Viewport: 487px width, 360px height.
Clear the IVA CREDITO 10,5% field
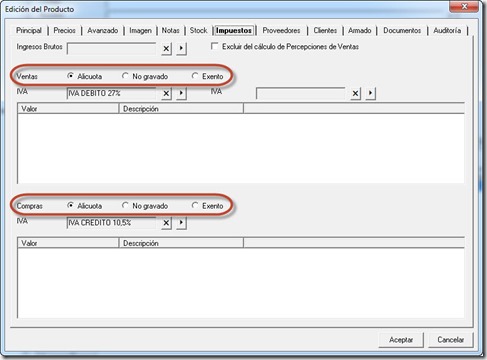(x=166, y=223)
